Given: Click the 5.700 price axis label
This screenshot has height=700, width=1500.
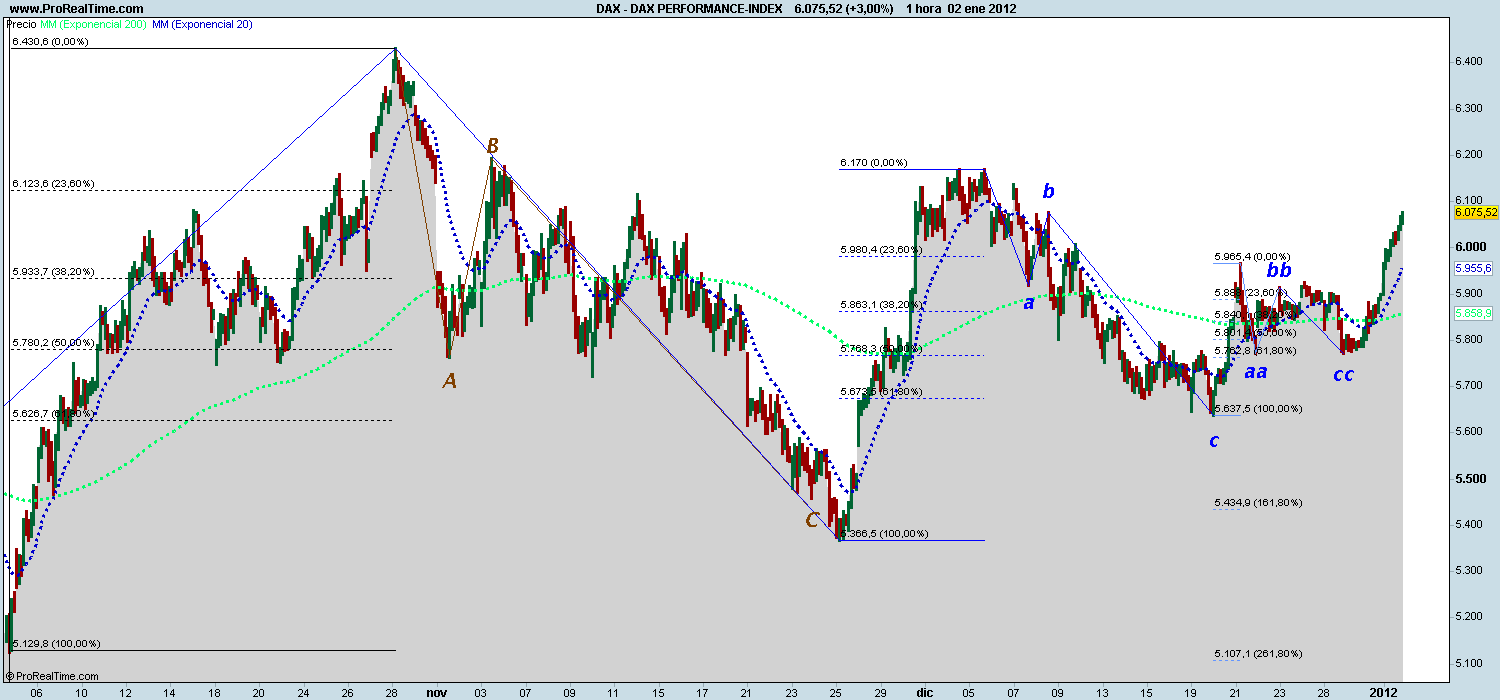Looking at the screenshot, I should click(1468, 386).
